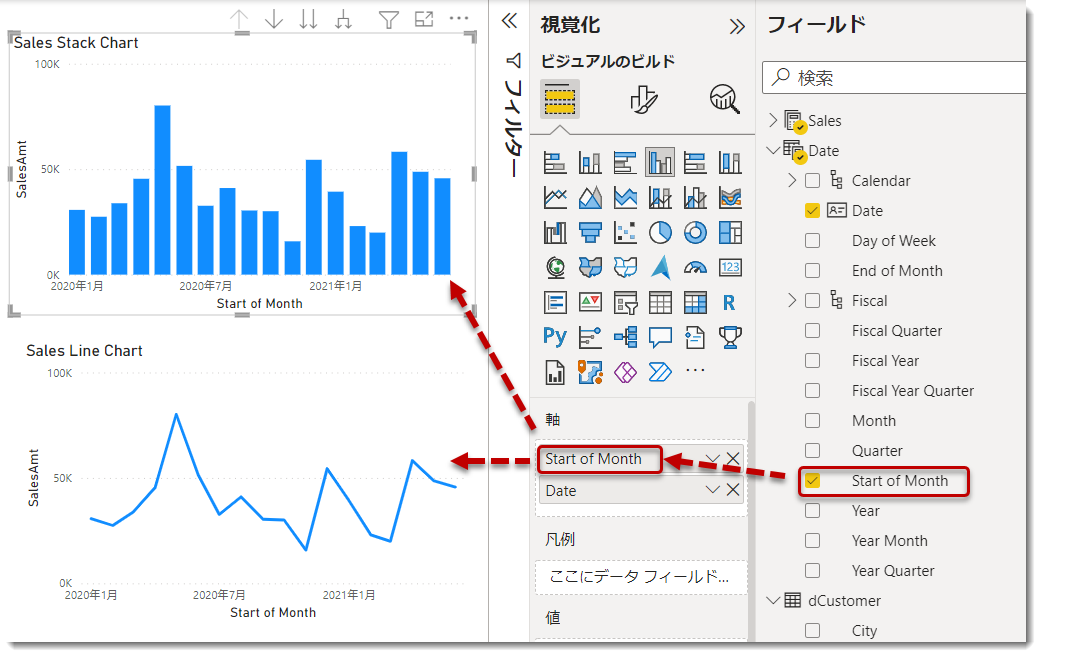The image size is (1092, 660).
Task: Select the slicer visual icon
Action: click(625, 302)
